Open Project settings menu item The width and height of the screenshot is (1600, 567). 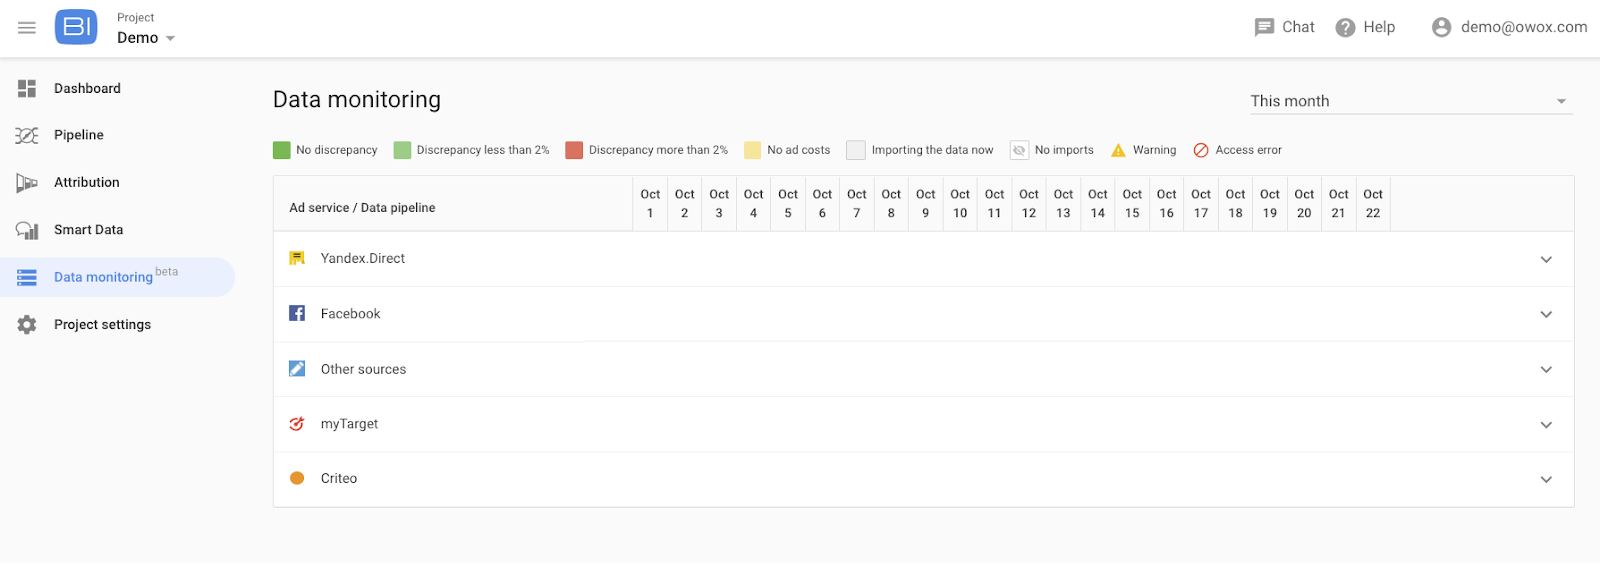click(103, 325)
